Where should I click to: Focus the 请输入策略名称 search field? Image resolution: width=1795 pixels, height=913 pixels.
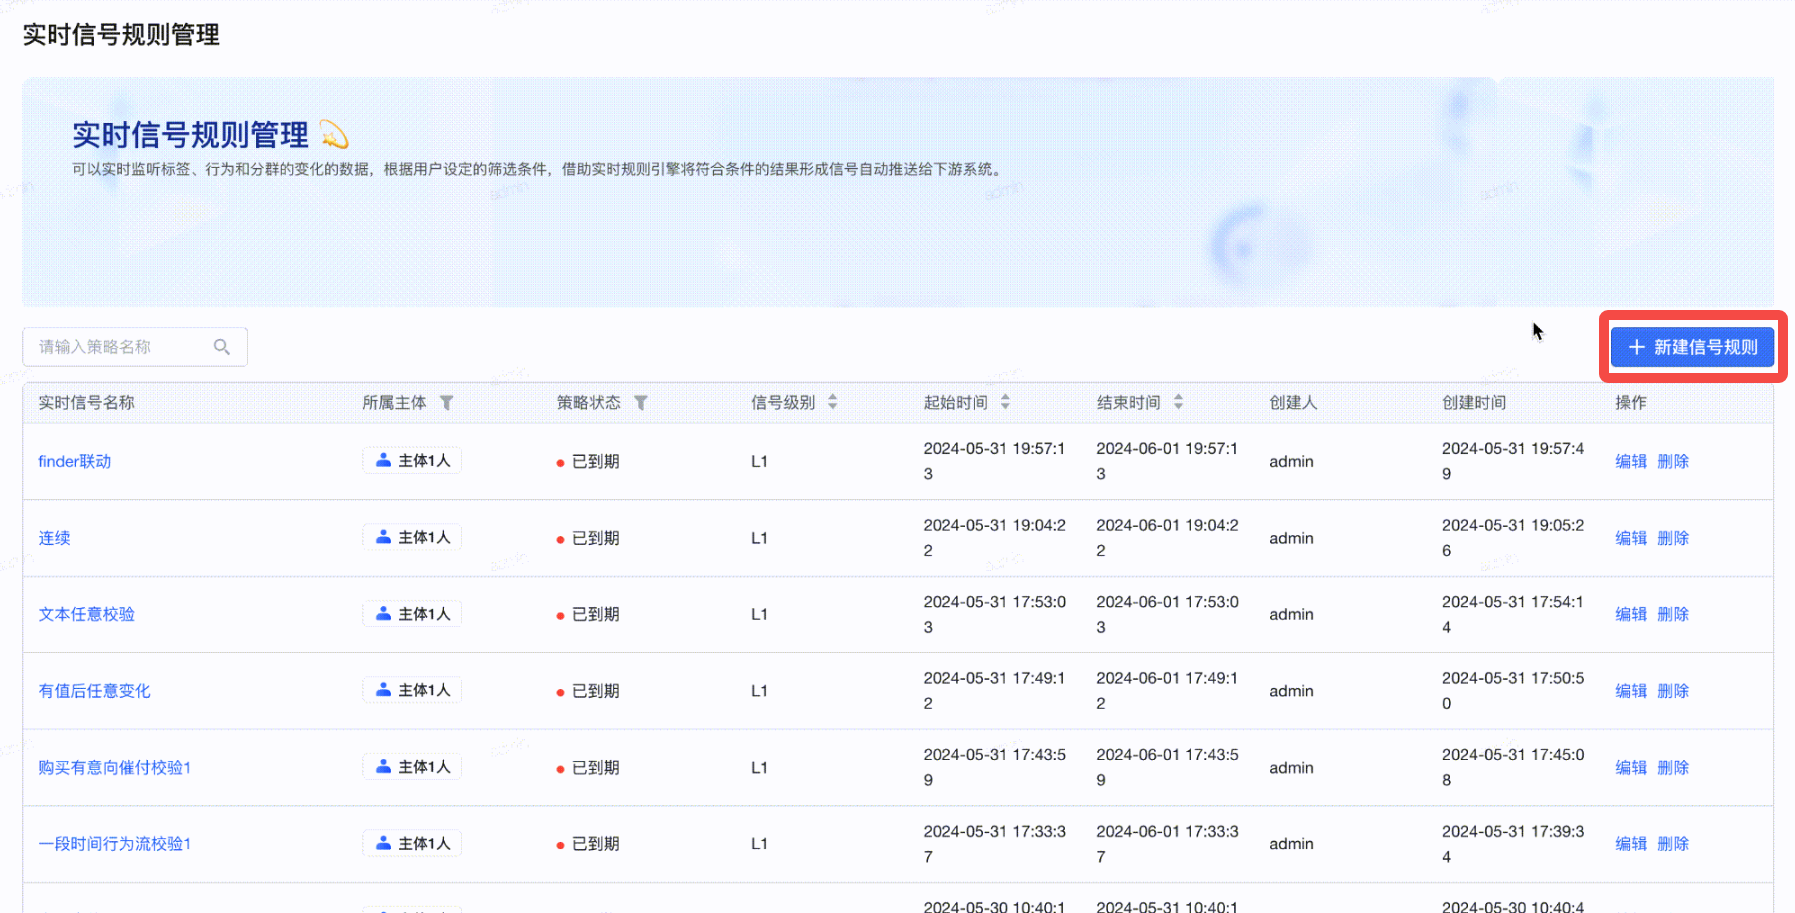[135, 347]
